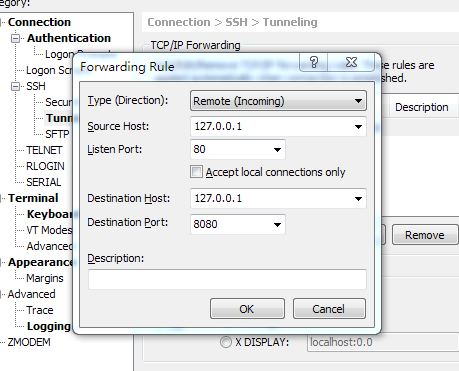Click into the Description input field

[227, 279]
